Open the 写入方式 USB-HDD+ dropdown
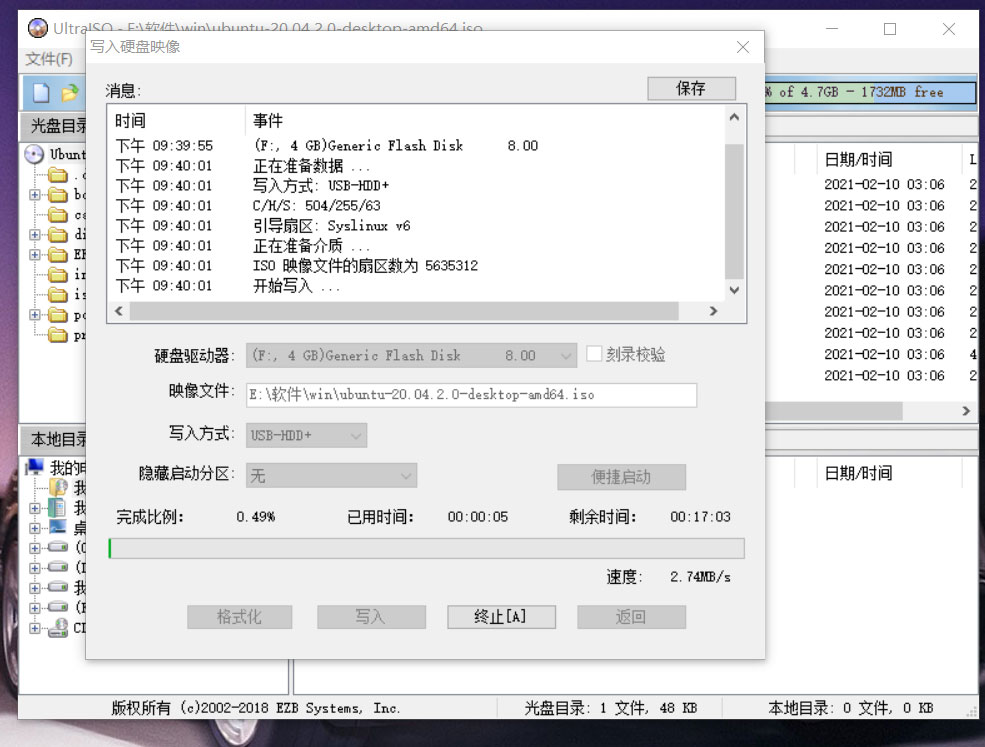Viewport: 985px width, 747px height. (x=307, y=435)
